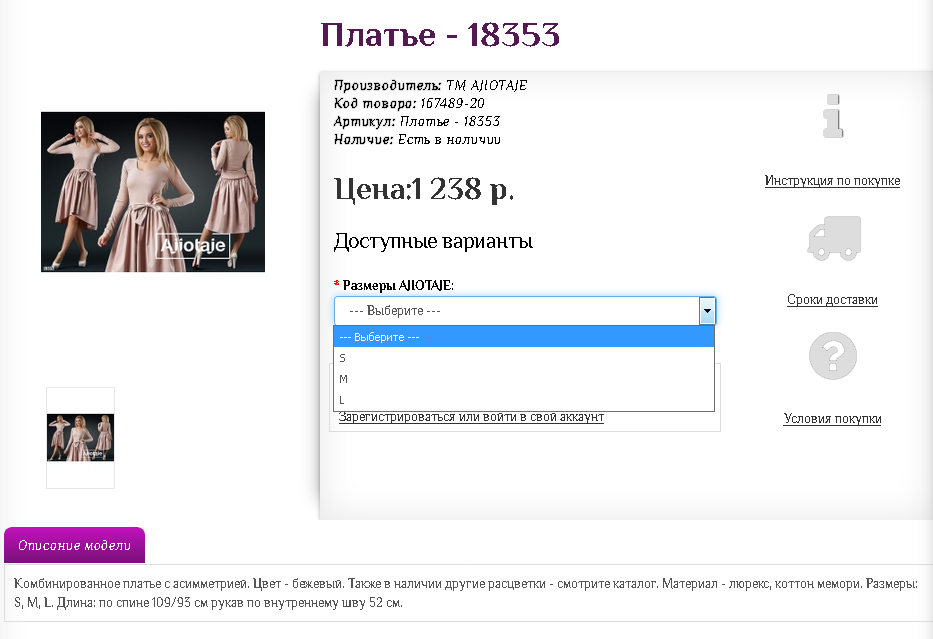Image resolution: width=933 pixels, height=639 pixels.
Task: Choose the highlighted --- Выберите --- option
Action: [x=524, y=337]
